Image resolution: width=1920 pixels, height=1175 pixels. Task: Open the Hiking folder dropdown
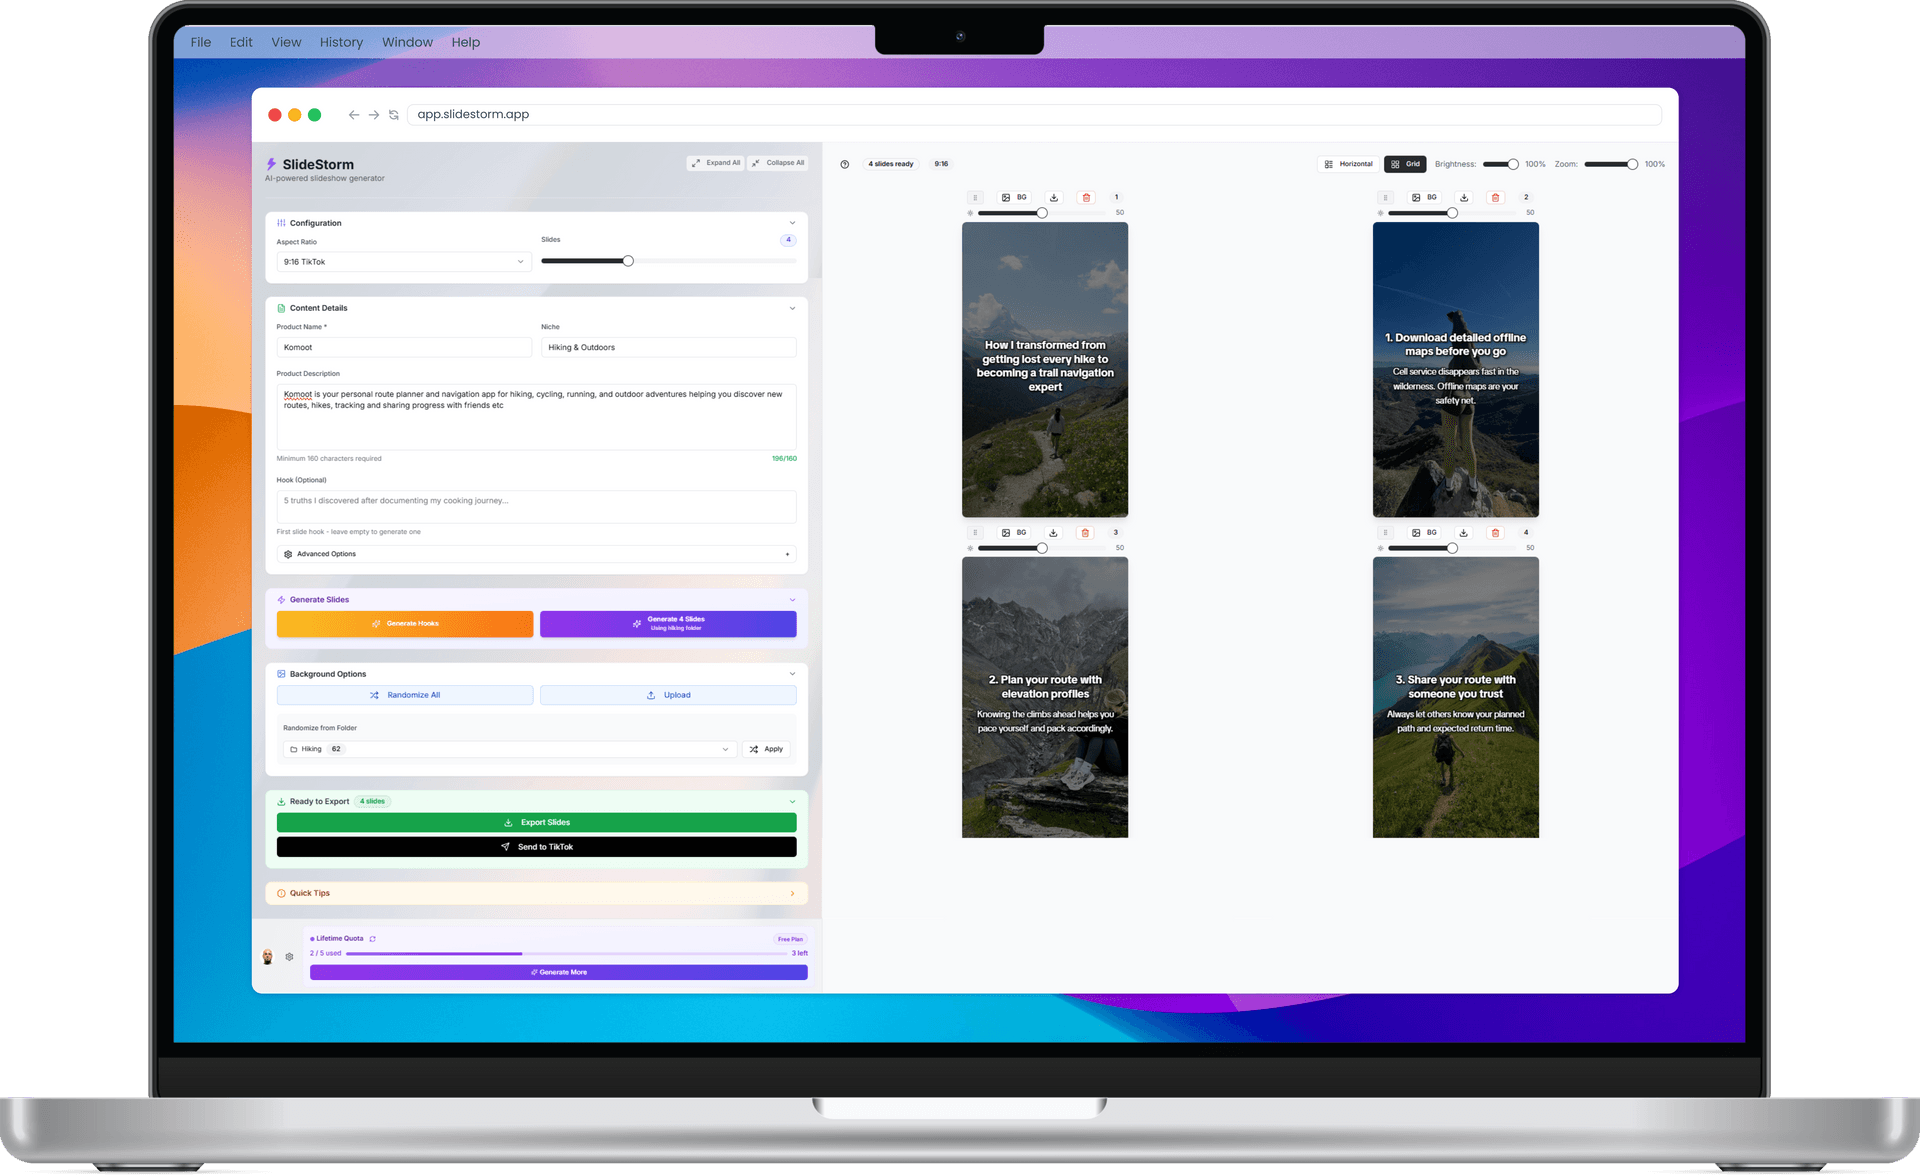pos(509,749)
